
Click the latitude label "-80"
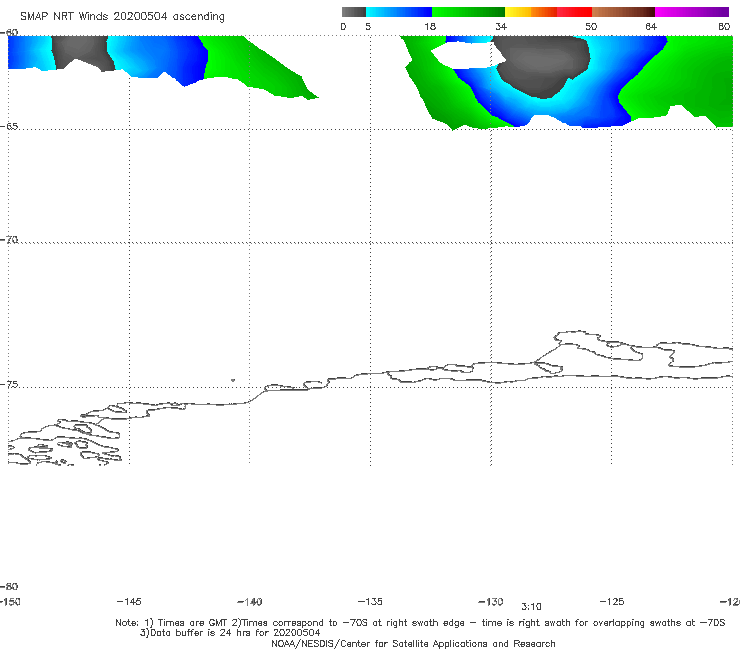[9, 586]
